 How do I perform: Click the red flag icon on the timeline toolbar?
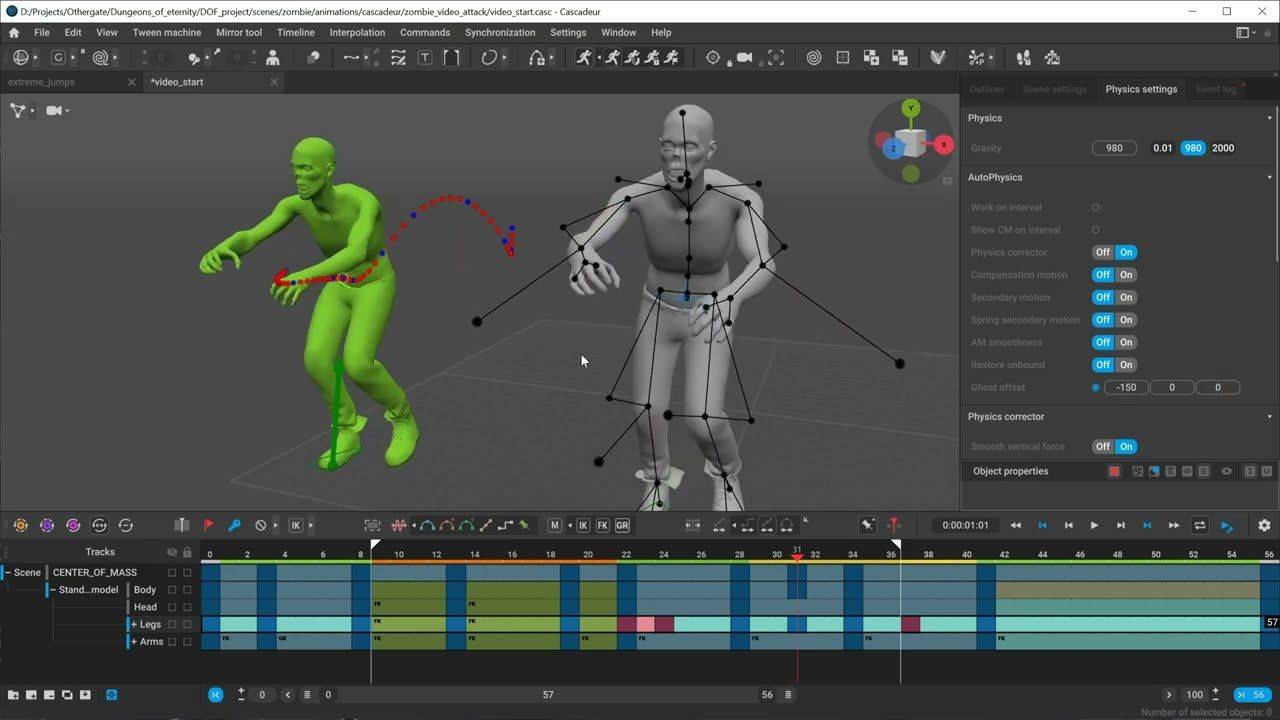point(209,525)
